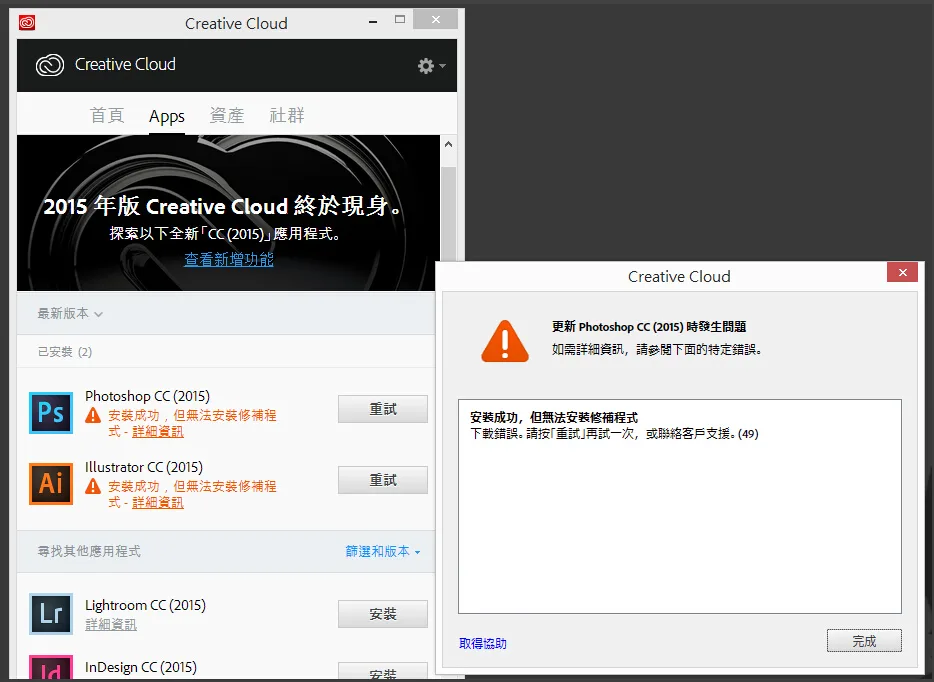
Task: Open 詳細資訊 link under Illustrator CC
Action: click(158, 502)
